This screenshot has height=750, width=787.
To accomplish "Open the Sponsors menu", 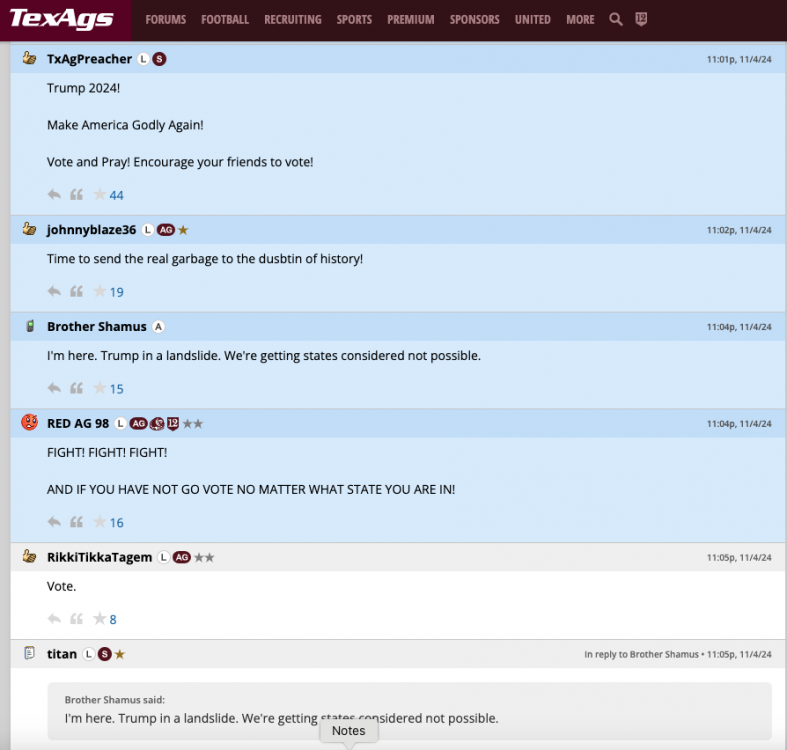I will point(474,20).
